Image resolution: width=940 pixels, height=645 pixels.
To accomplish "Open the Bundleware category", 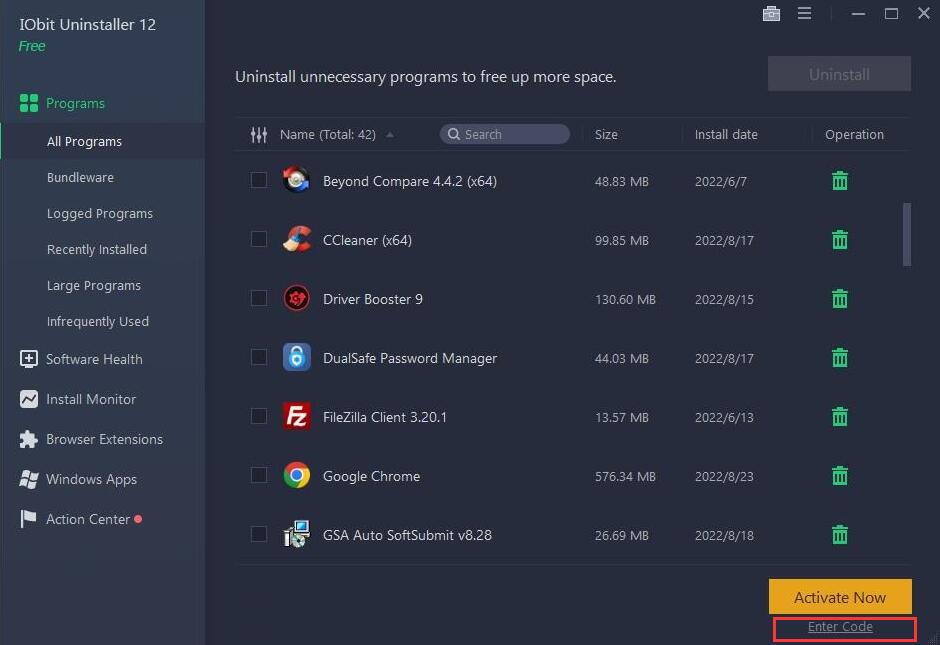I will [80, 177].
